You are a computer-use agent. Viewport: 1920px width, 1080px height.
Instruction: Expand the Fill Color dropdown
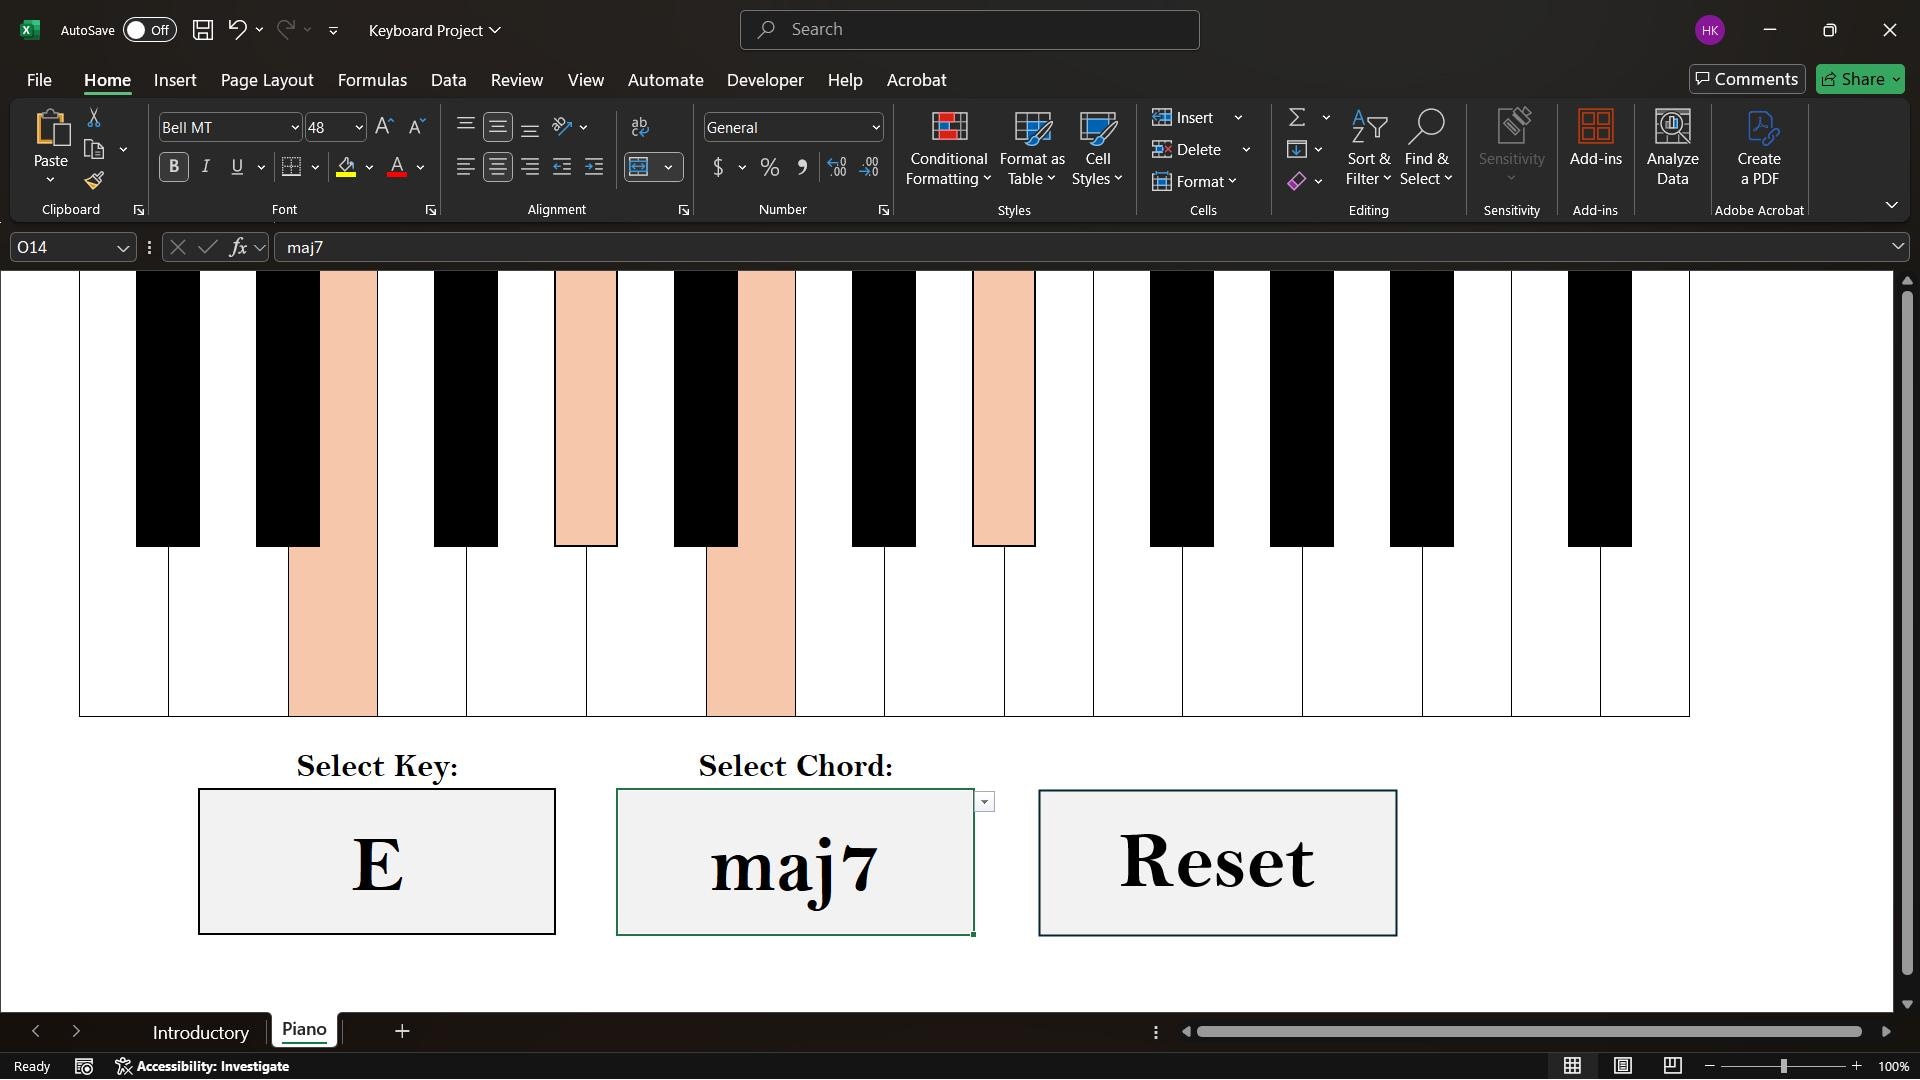(369, 167)
